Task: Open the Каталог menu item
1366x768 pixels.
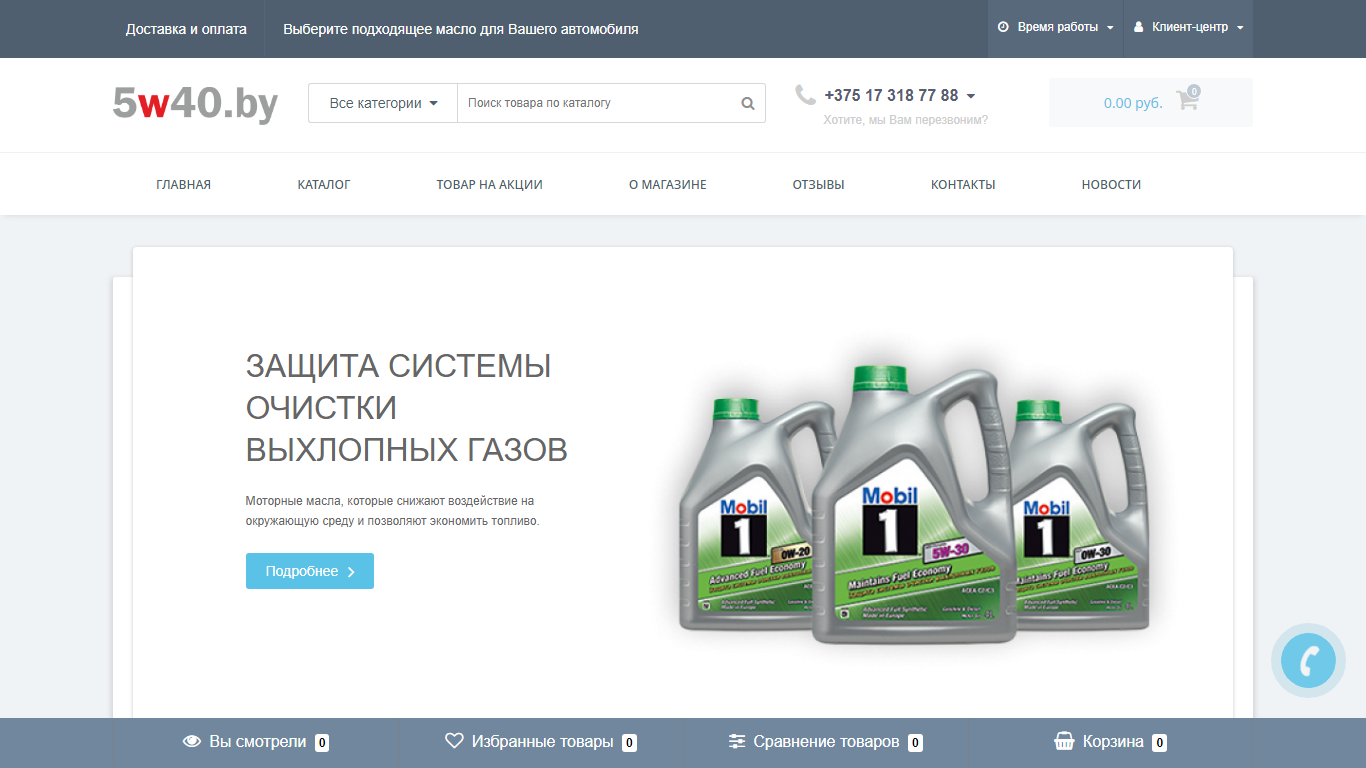Action: coord(324,184)
